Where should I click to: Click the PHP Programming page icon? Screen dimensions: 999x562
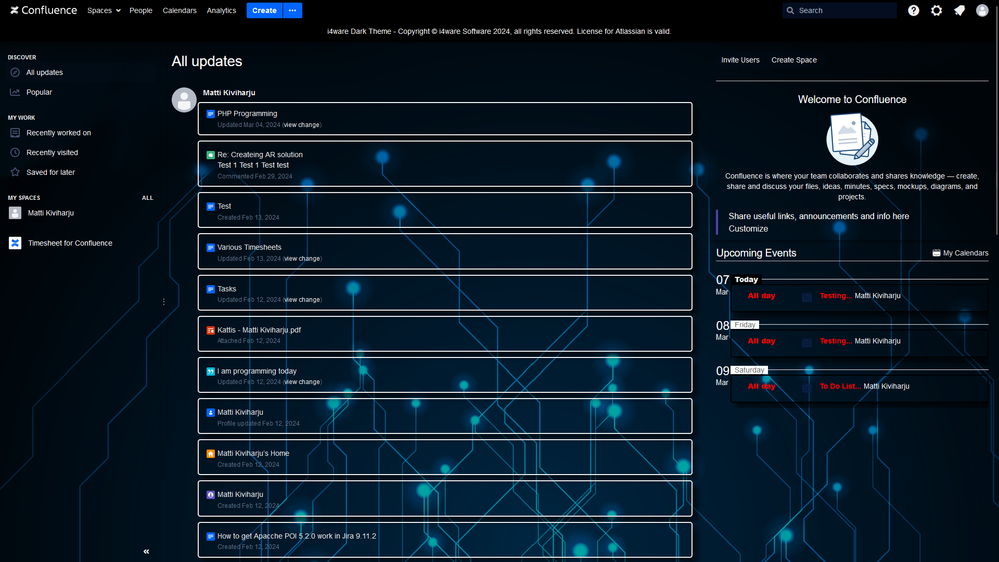pyautogui.click(x=210, y=114)
